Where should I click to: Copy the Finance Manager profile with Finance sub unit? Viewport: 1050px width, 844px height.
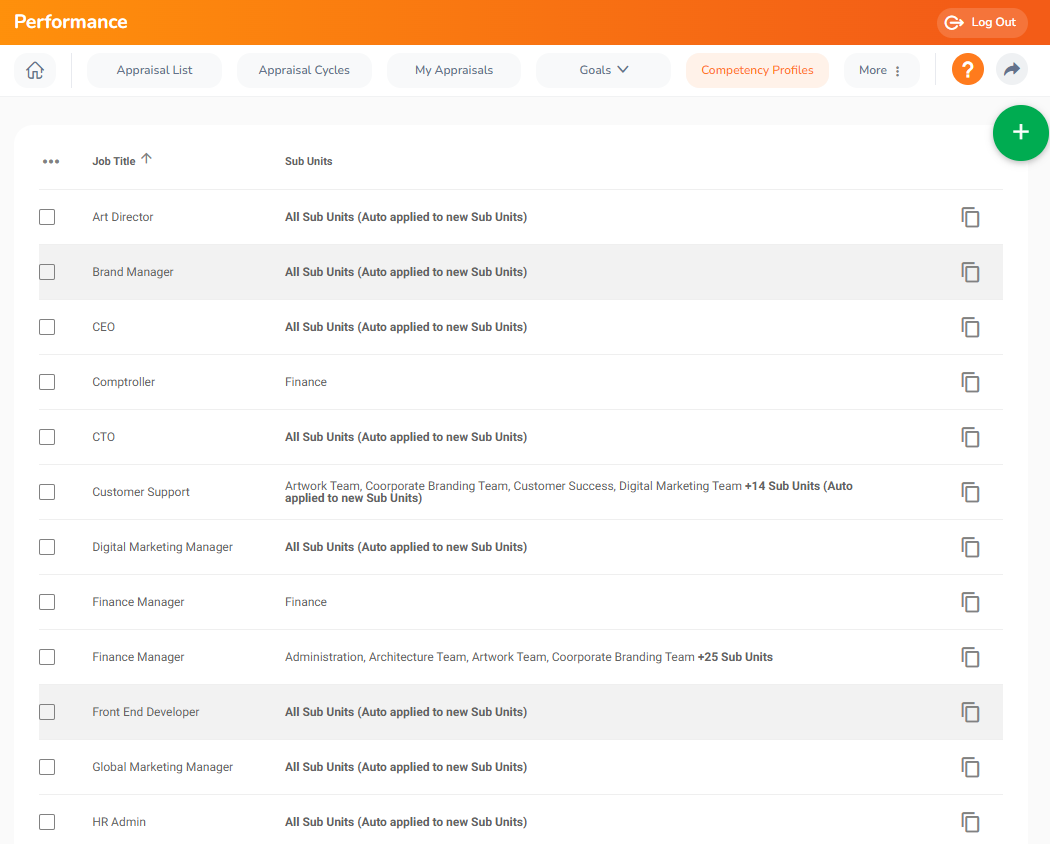tap(970, 602)
